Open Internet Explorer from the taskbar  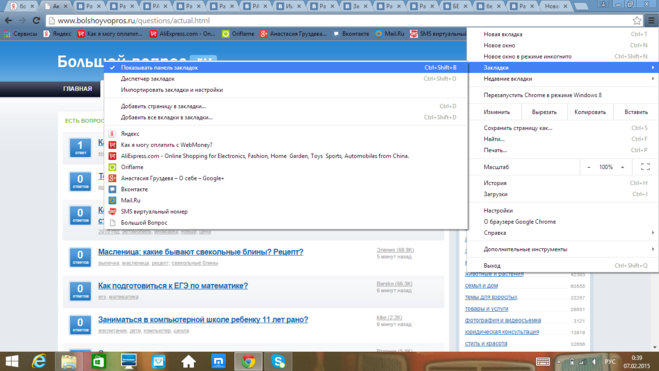click(39, 361)
